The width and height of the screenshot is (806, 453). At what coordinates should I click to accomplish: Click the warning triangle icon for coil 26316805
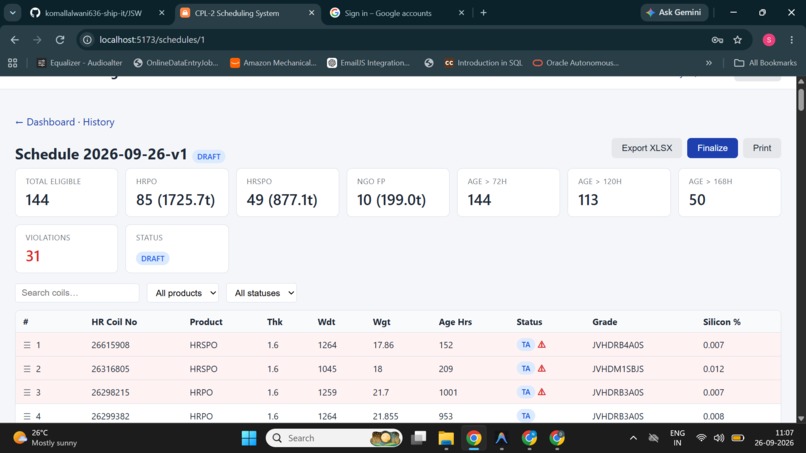[542, 369]
